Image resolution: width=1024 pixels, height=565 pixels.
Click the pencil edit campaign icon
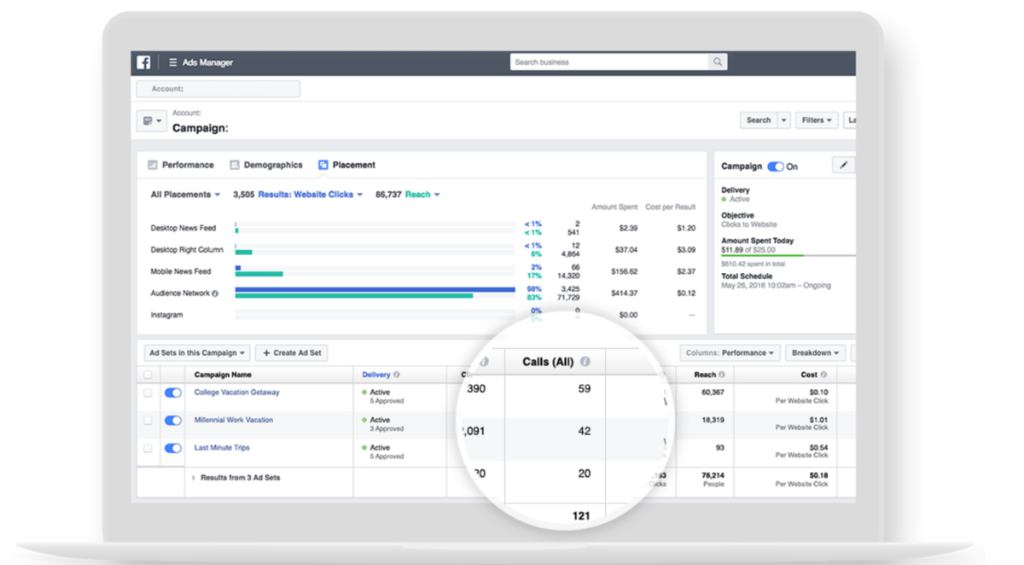(843, 165)
